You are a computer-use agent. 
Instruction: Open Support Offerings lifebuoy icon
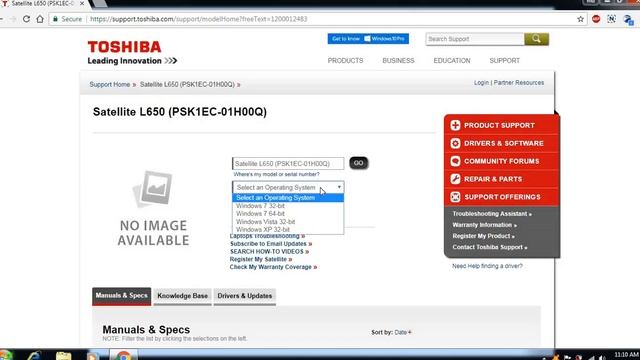click(x=455, y=197)
